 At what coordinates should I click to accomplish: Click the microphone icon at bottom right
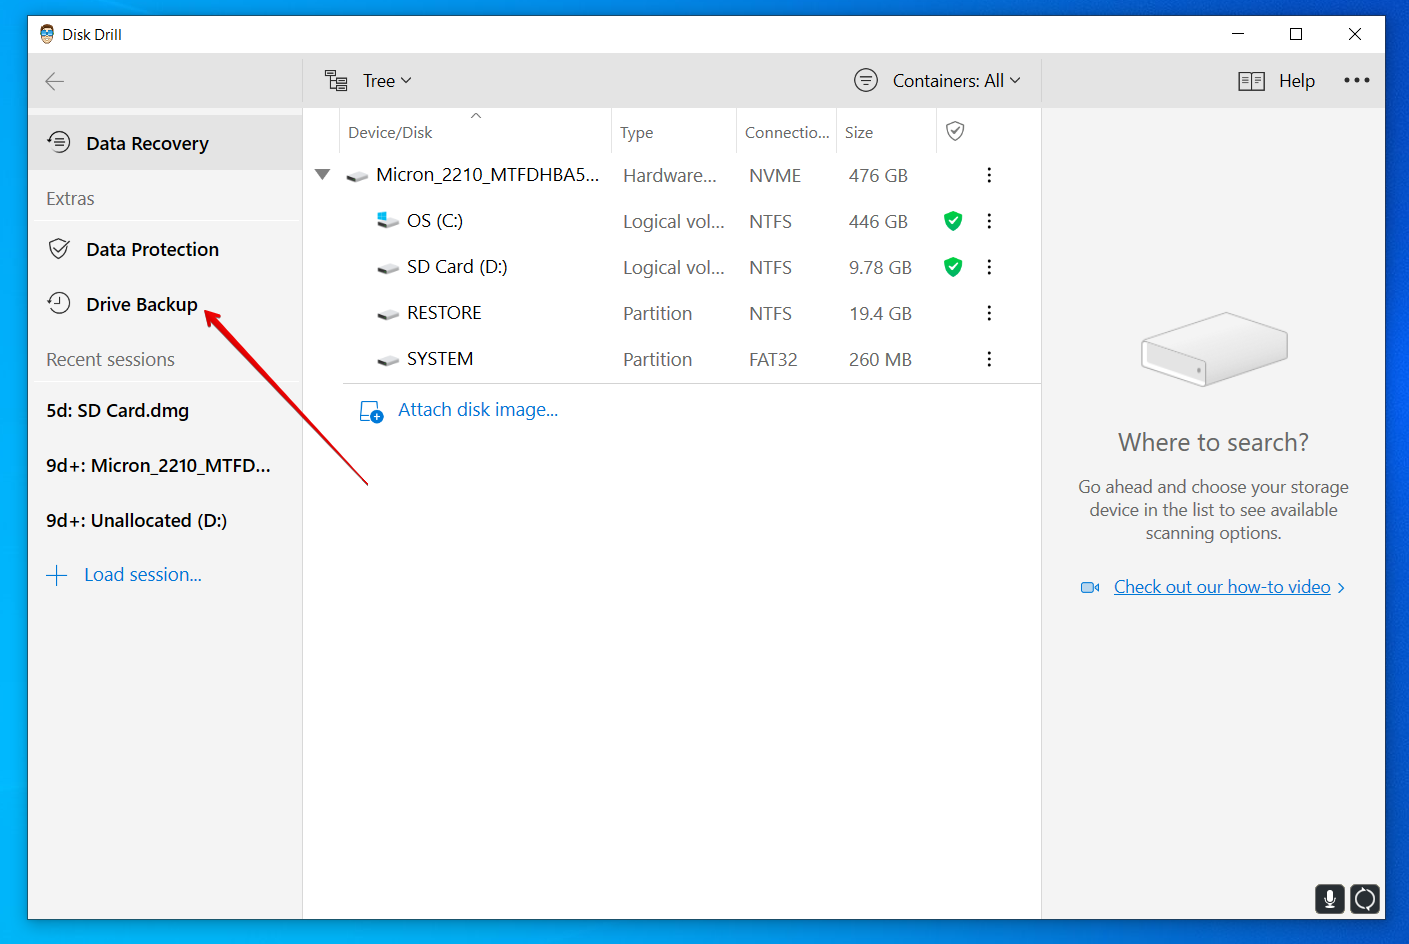pos(1329,899)
